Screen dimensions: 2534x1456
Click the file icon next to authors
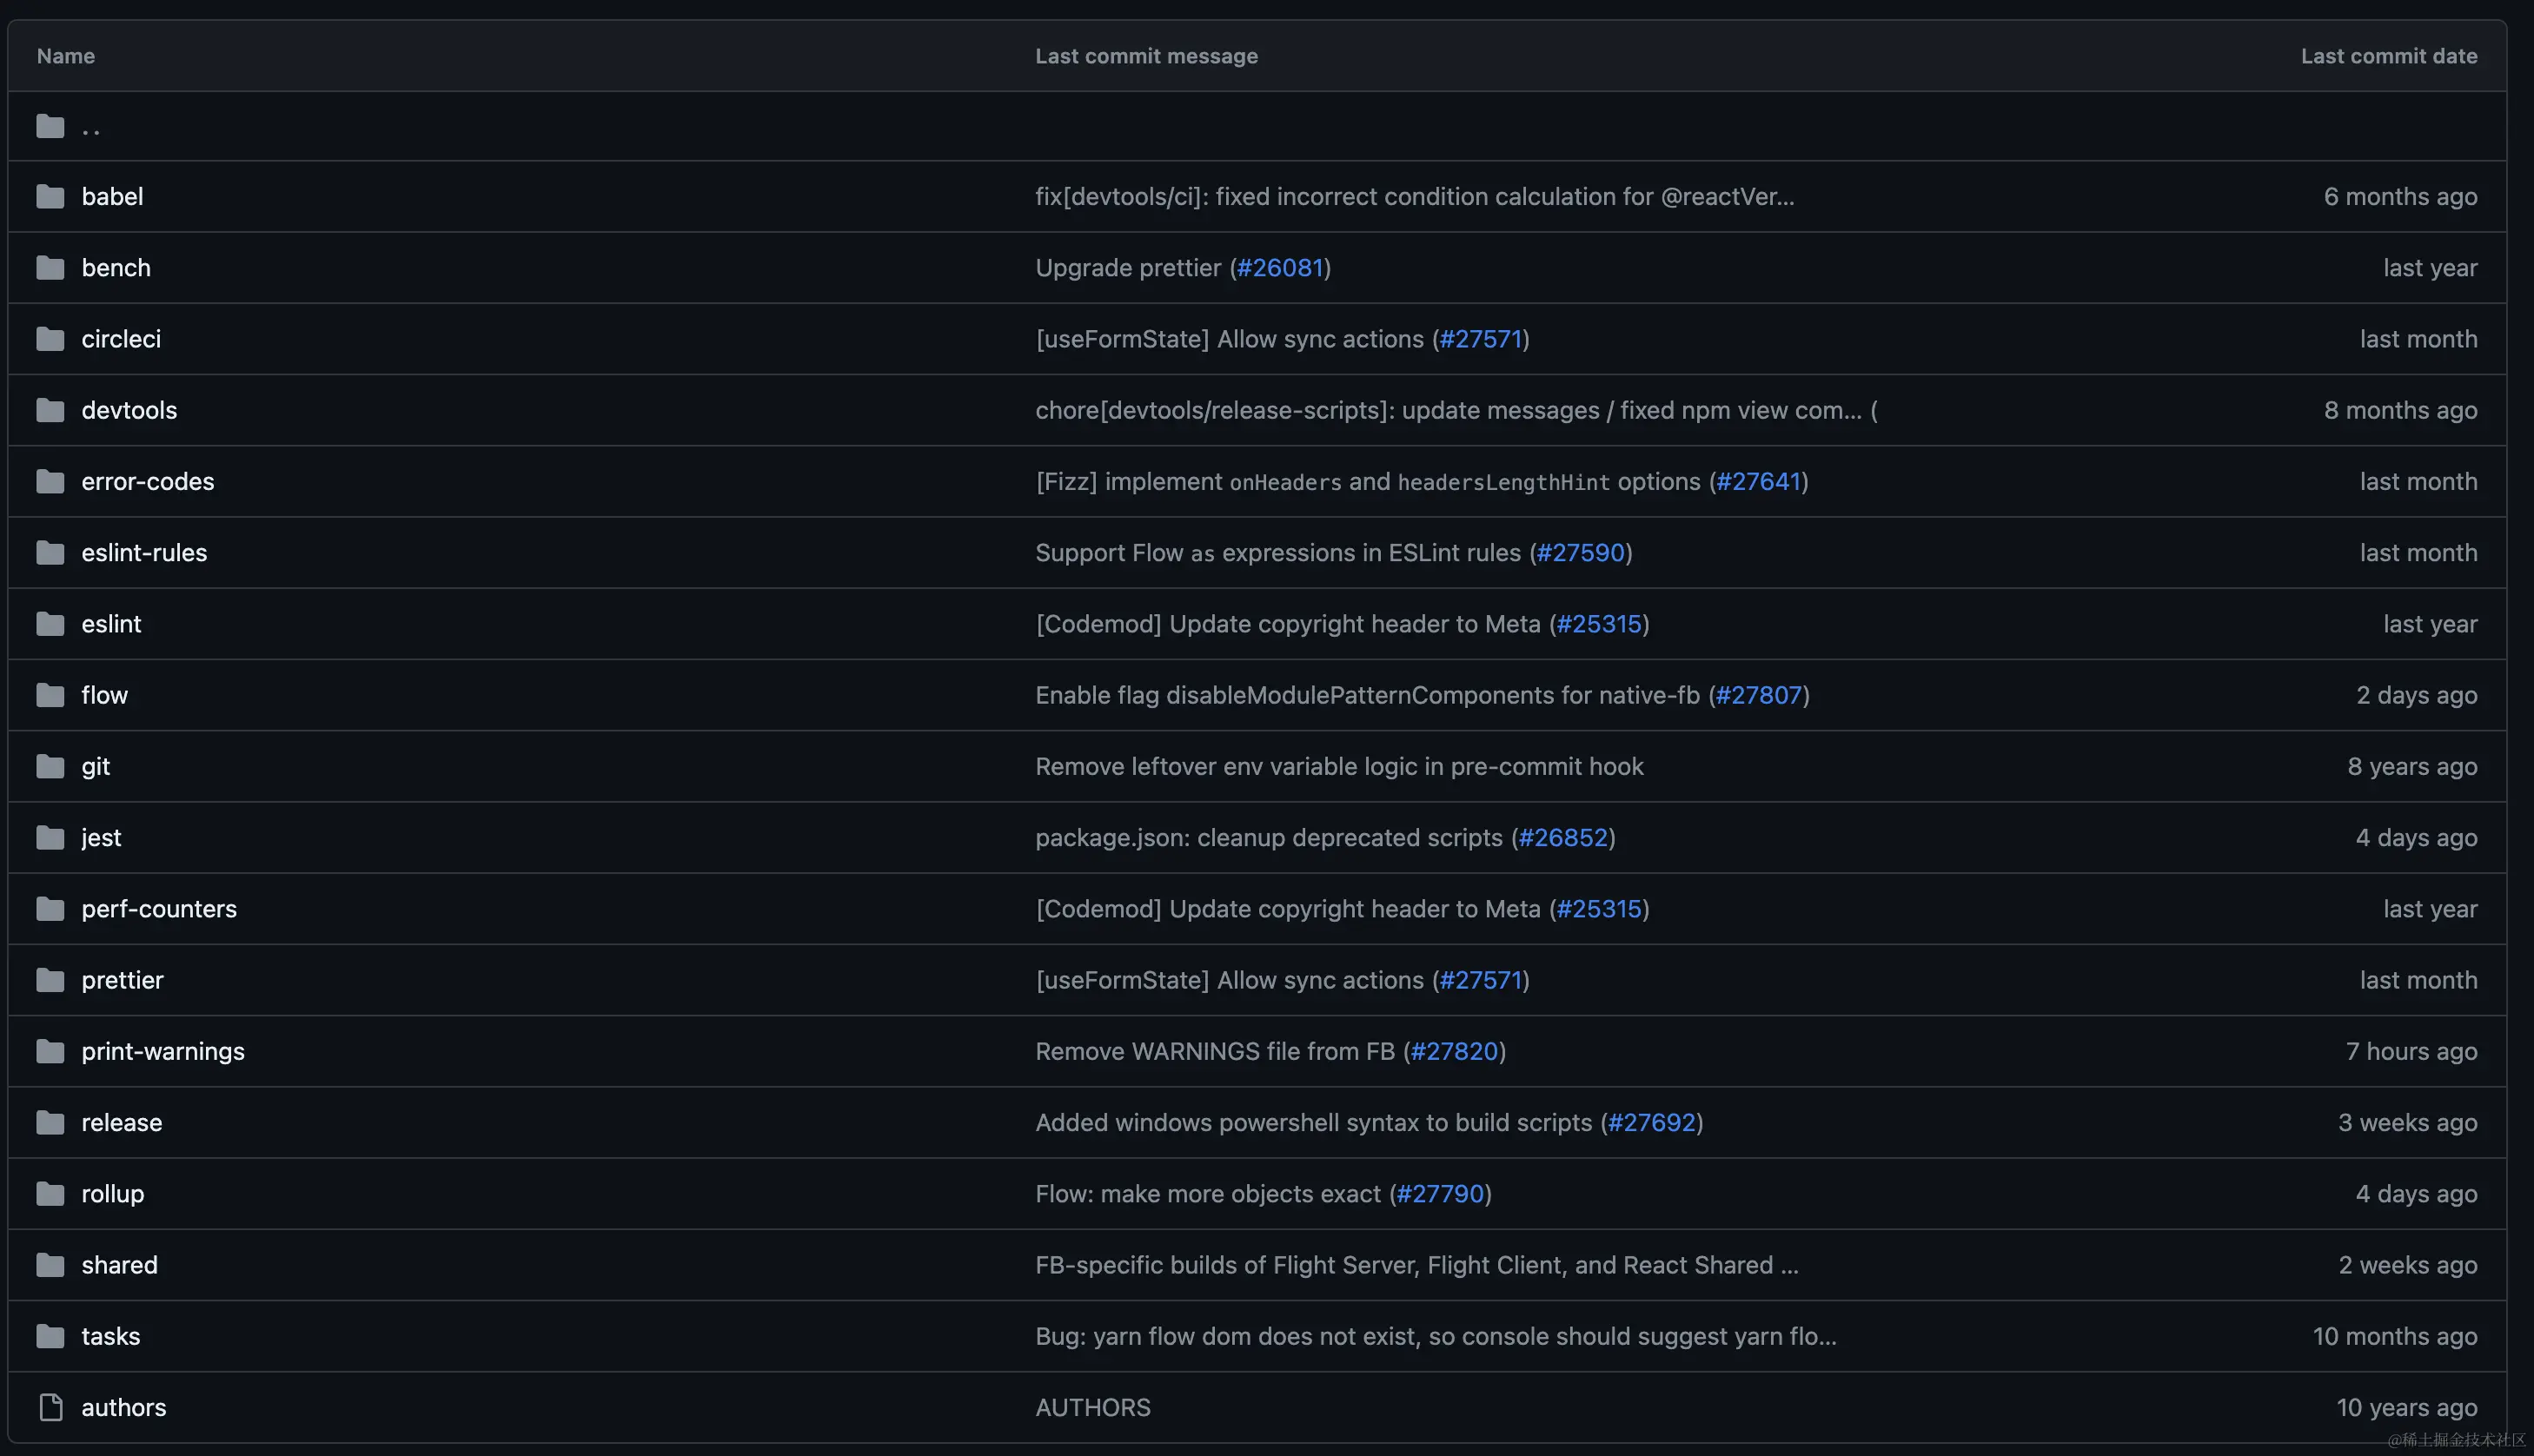click(50, 1407)
